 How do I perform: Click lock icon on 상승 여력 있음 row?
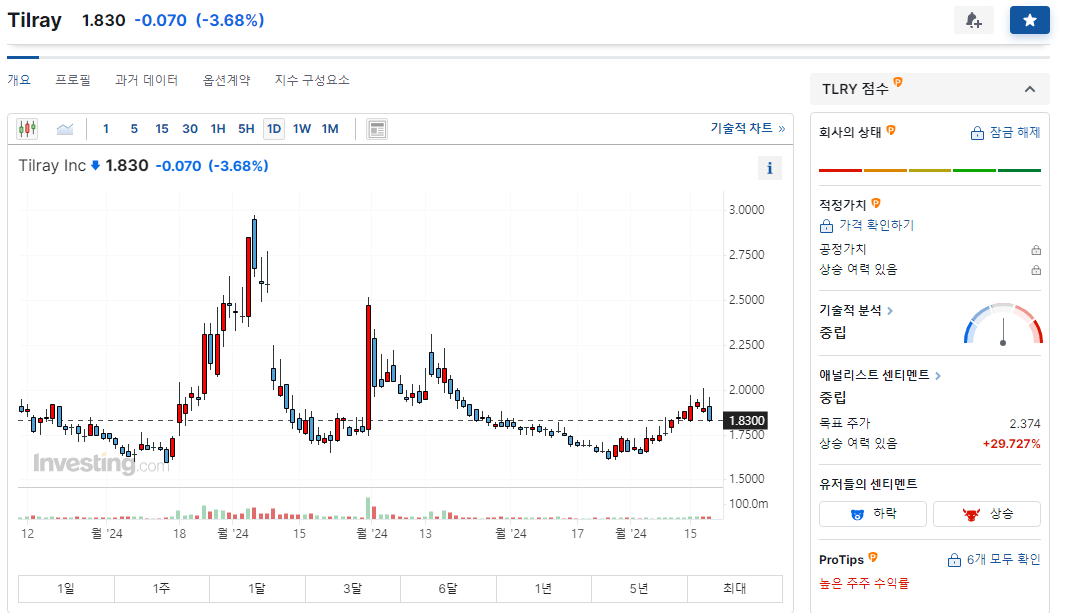click(x=1035, y=270)
